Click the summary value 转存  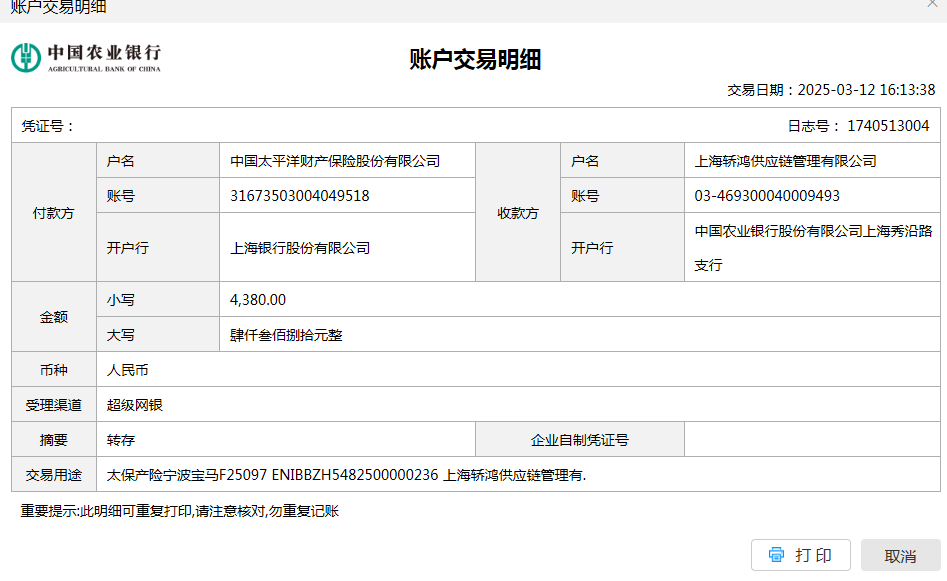pos(121,440)
